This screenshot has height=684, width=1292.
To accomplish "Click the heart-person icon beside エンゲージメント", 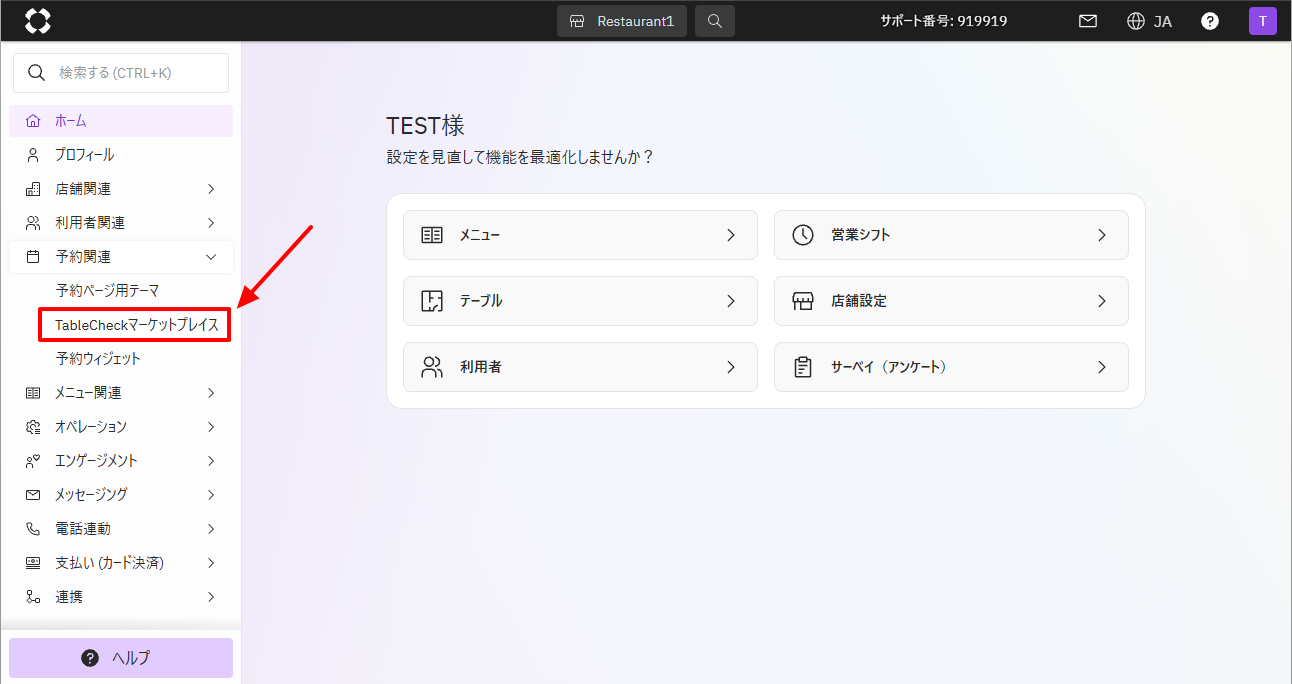I will point(33,461).
